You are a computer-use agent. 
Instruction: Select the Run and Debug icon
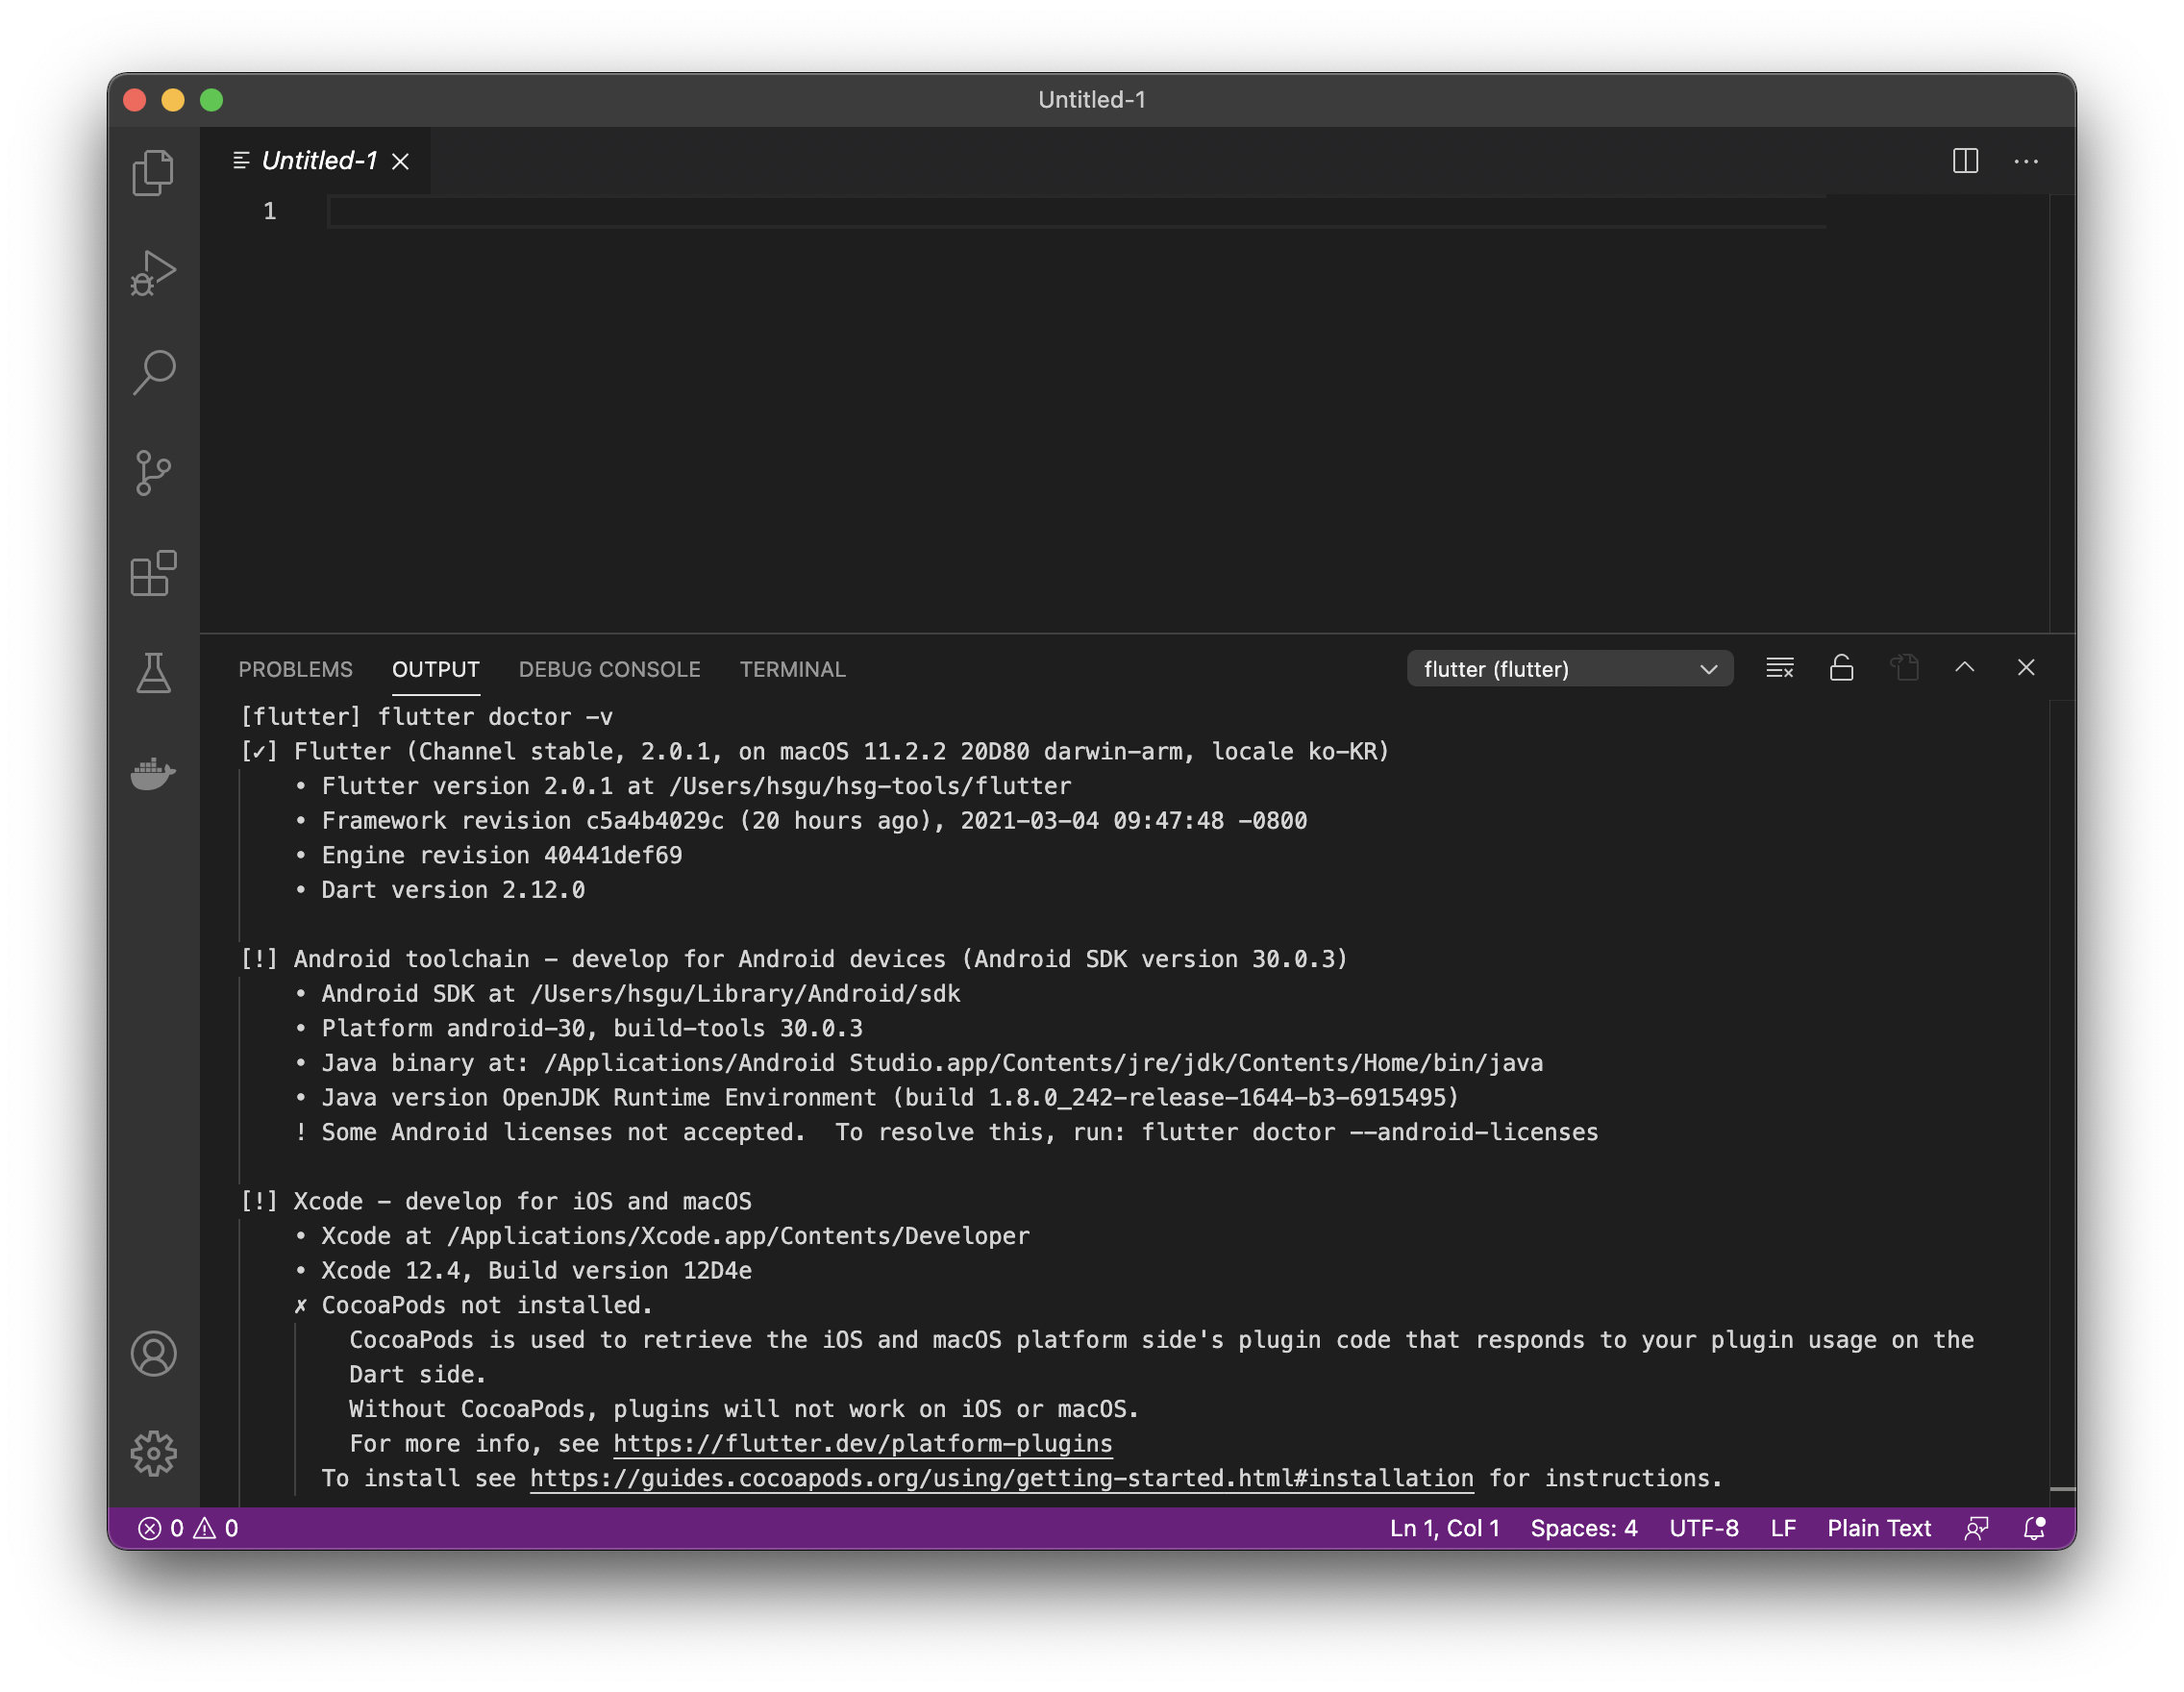pos(154,271)
